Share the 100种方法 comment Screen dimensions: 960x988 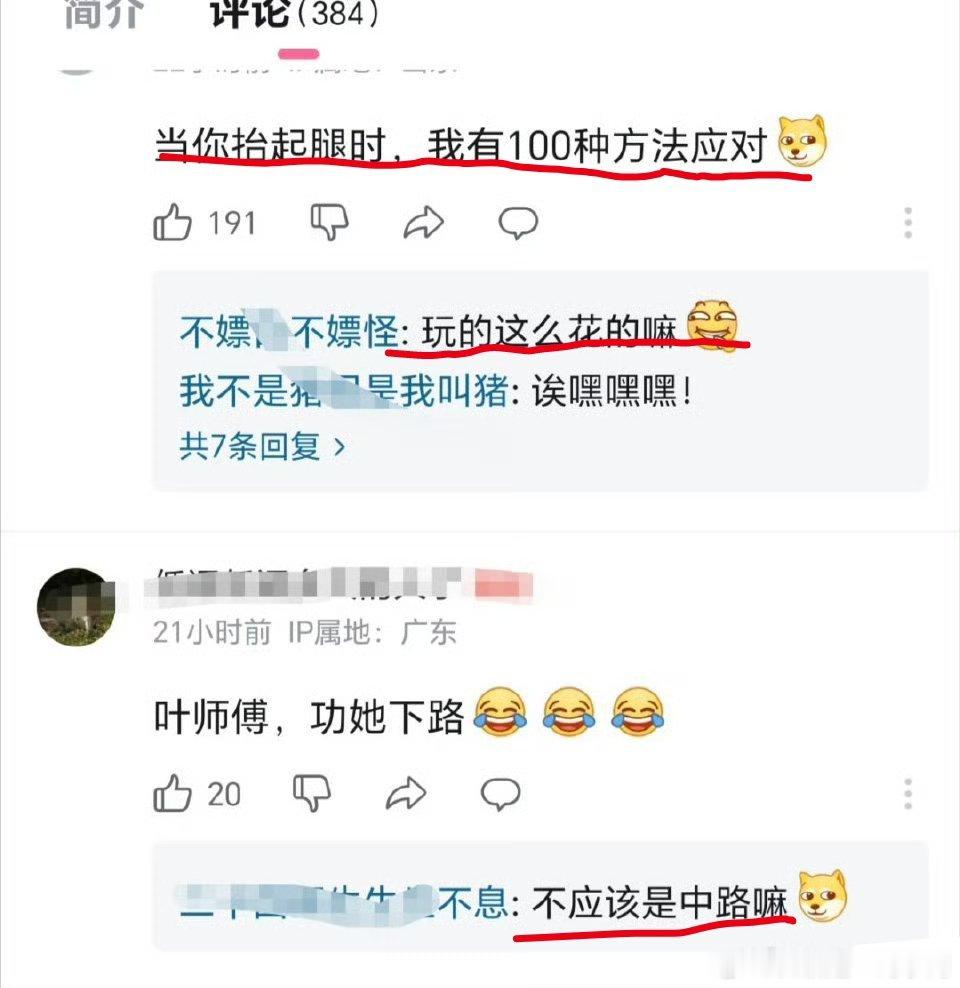pyautogui.click(x=423, y=223)
